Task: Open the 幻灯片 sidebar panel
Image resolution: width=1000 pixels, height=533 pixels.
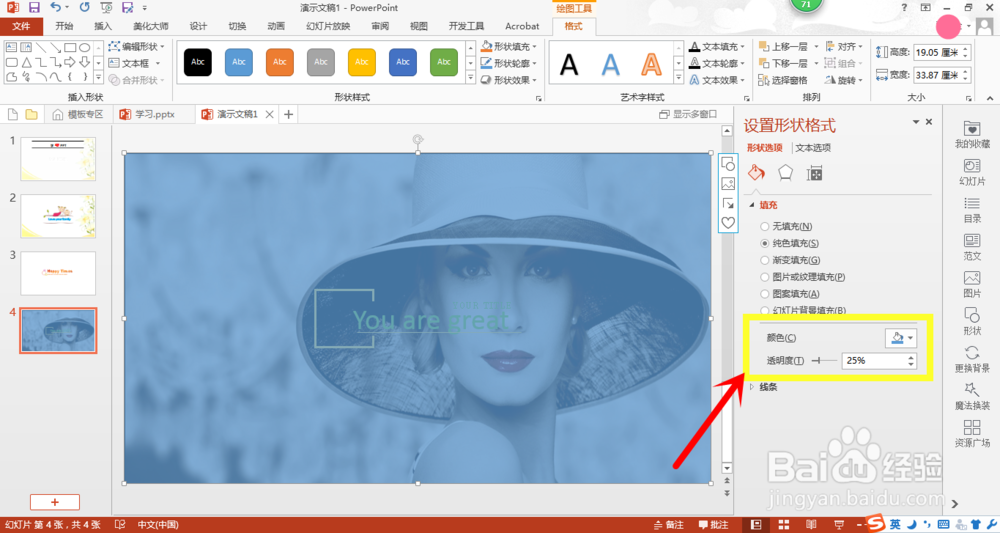Action: [972, 172]
